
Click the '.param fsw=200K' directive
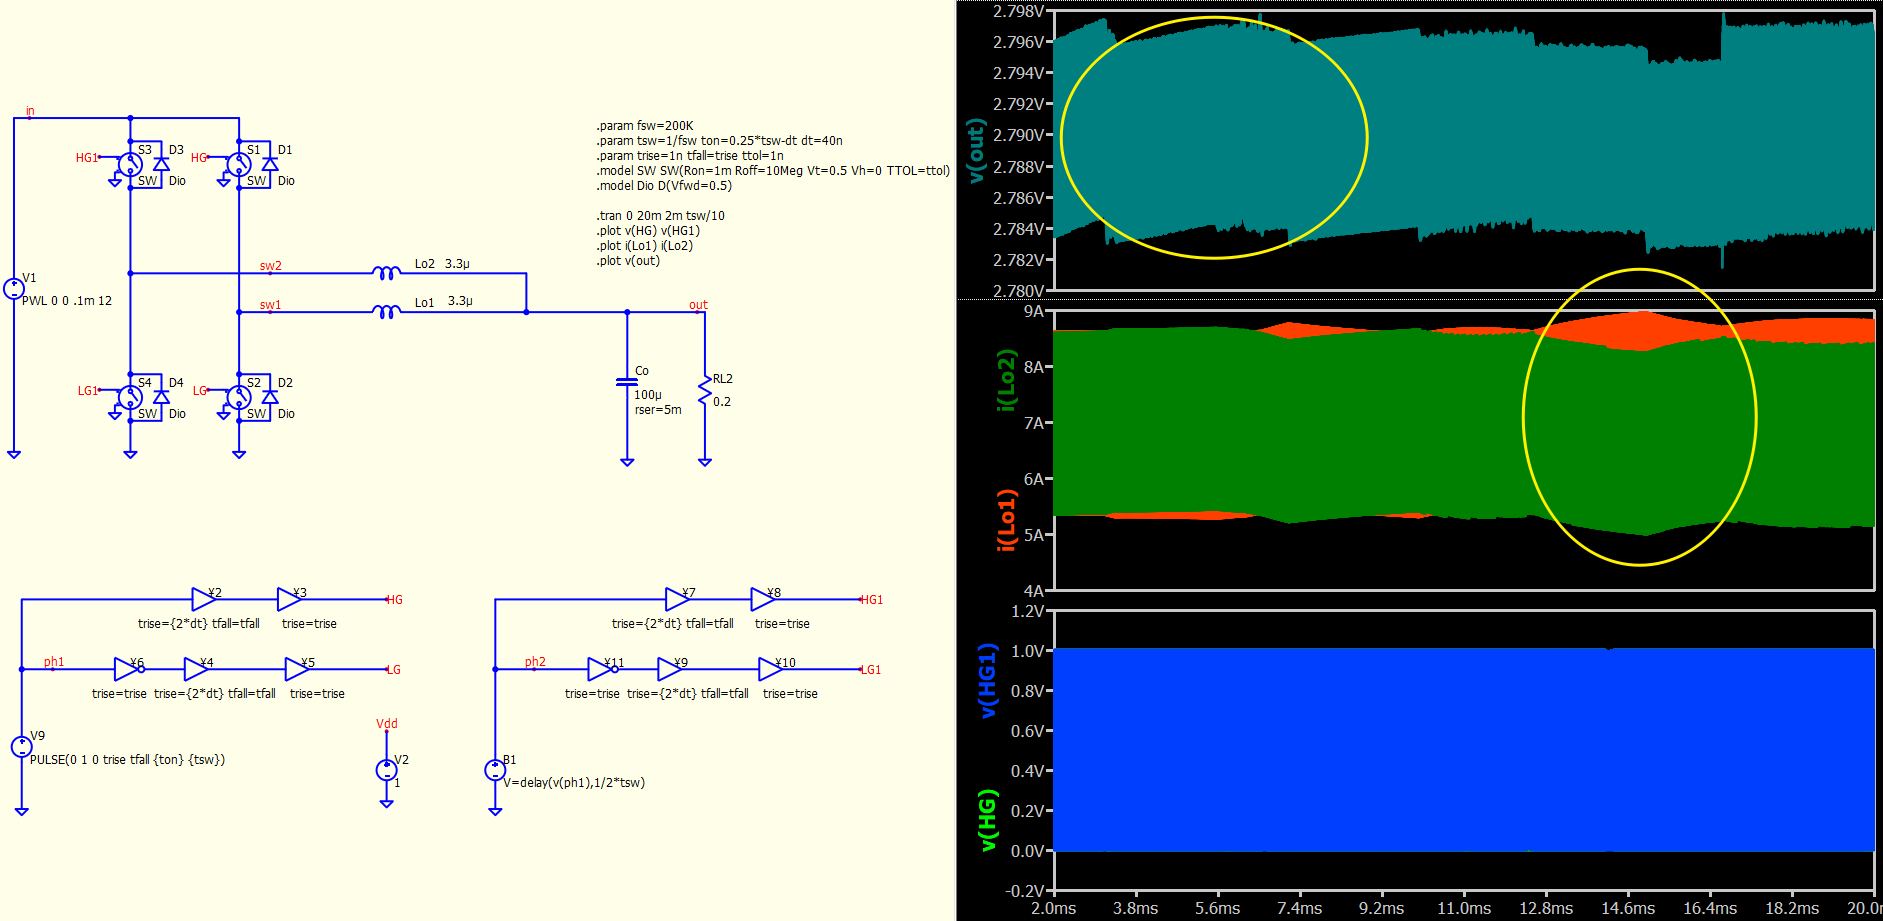[645, 126]
